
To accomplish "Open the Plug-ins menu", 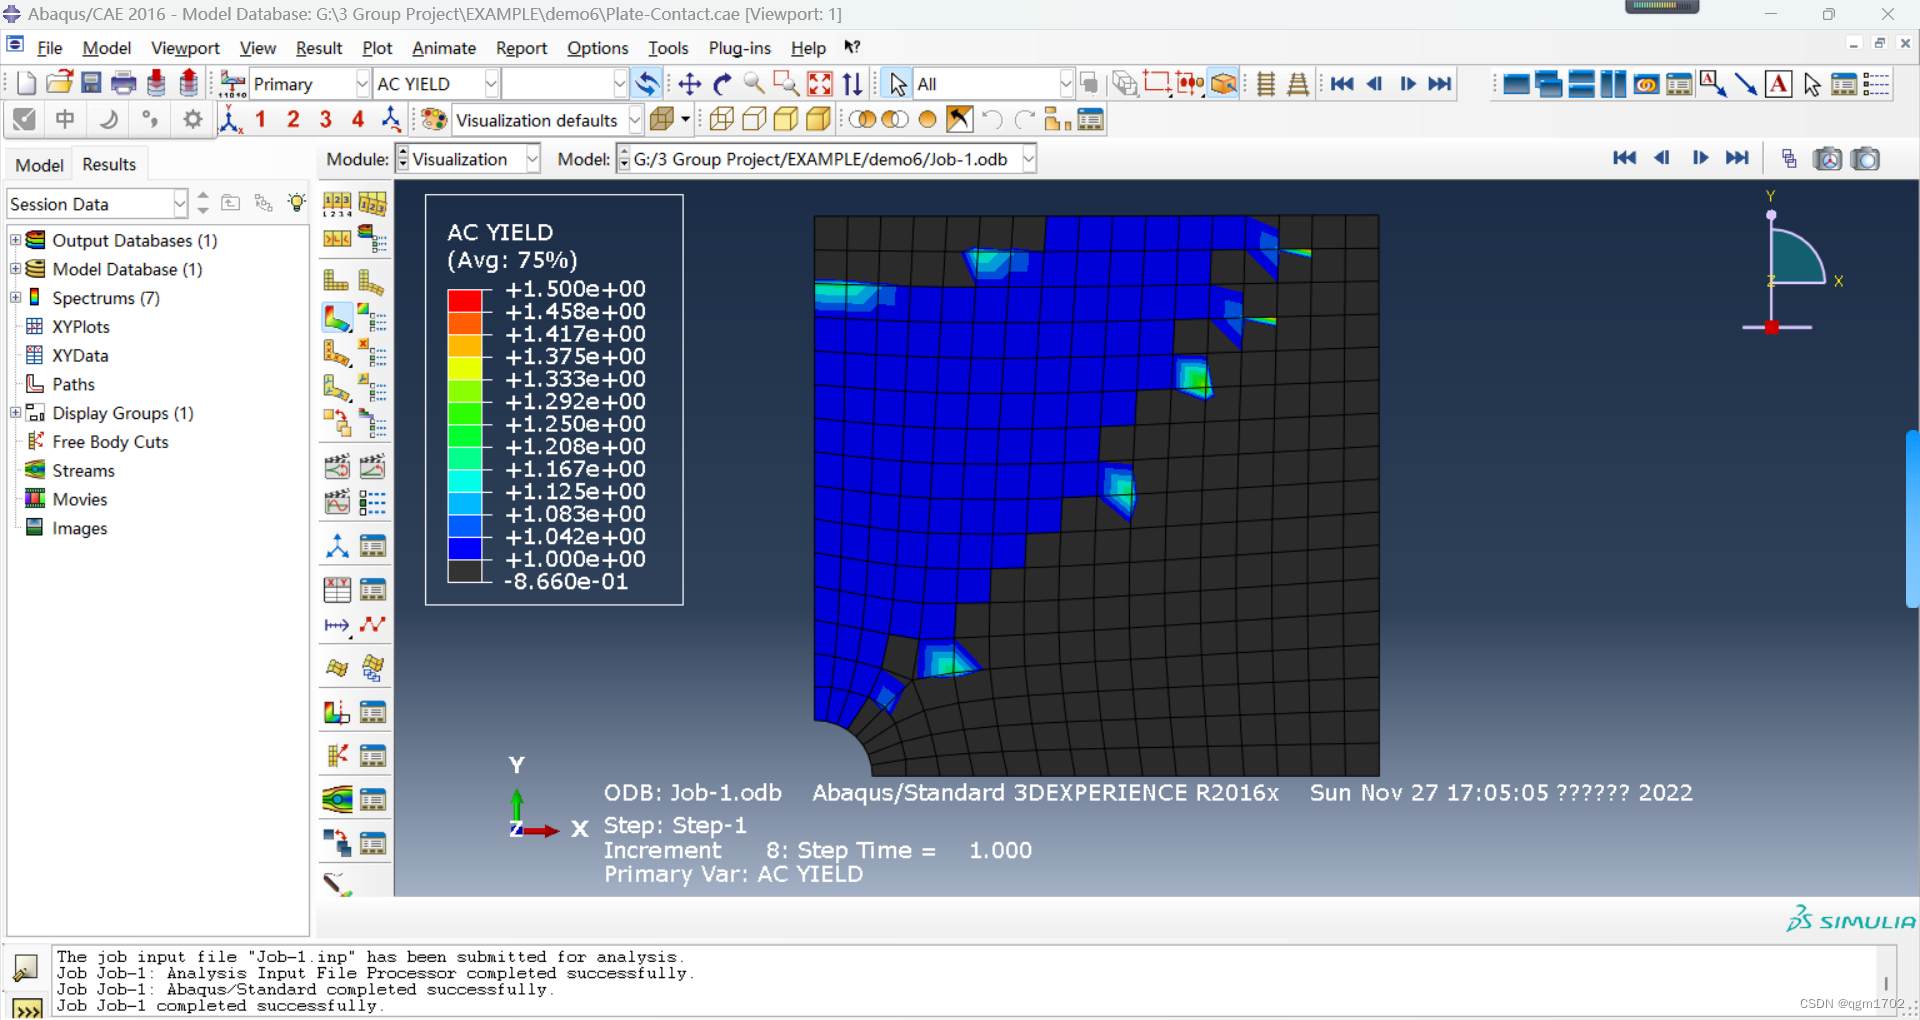I will pyautogui.click(x=740, y=48).
